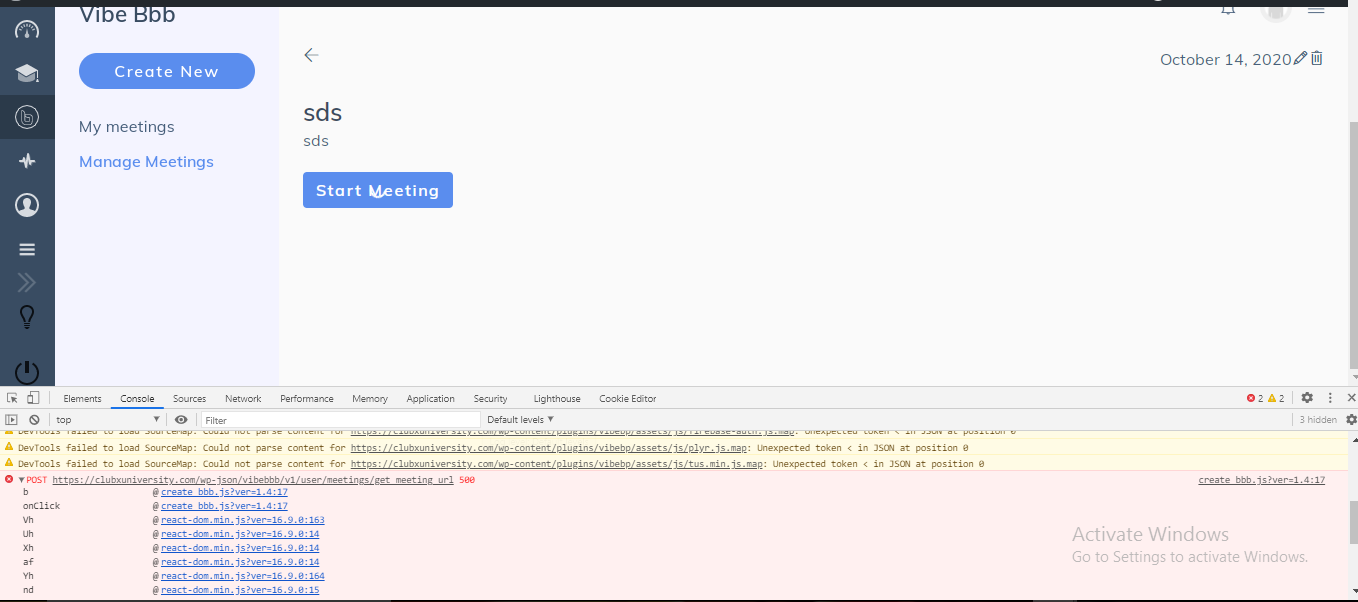Viewport: 1358px width, 602px height.
Task: Toggle DevTools device toolbar icon
Action: pyautogui.click(x=33, y=398)
